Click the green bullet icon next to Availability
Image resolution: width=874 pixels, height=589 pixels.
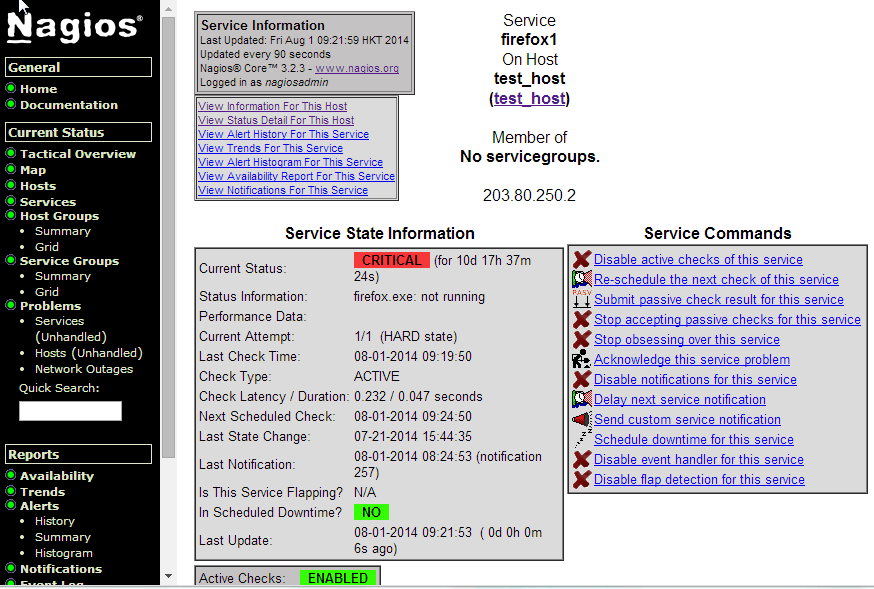(x=11, y=475)
